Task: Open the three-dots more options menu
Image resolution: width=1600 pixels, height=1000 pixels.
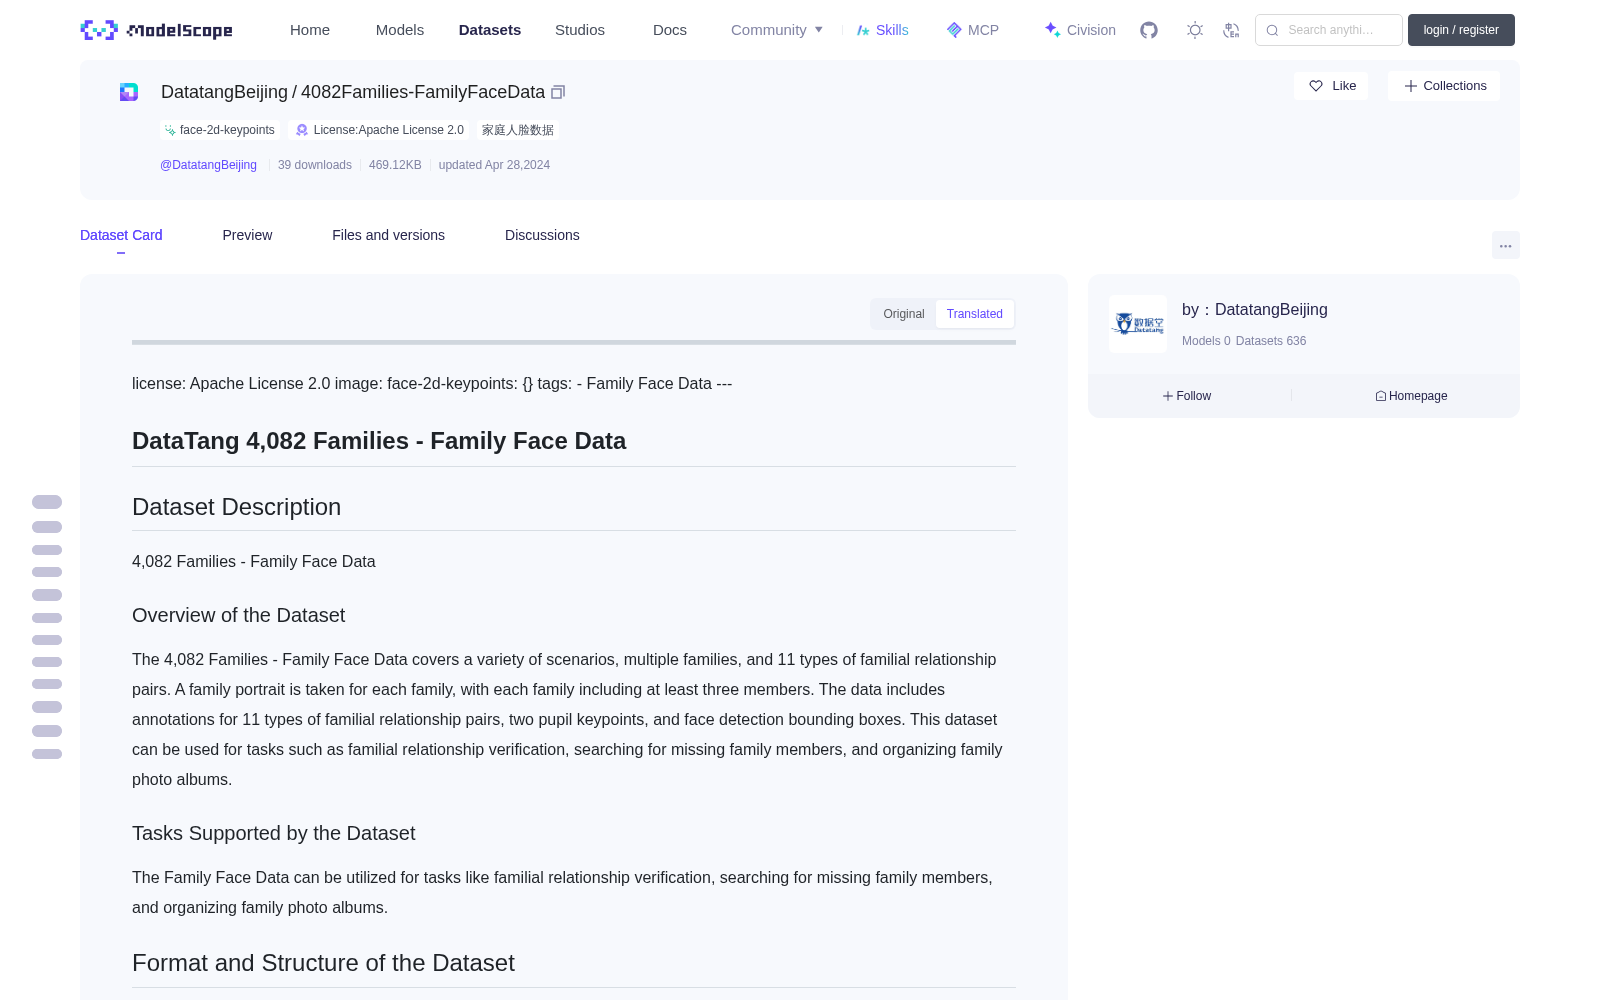Action: [1505, 245]
